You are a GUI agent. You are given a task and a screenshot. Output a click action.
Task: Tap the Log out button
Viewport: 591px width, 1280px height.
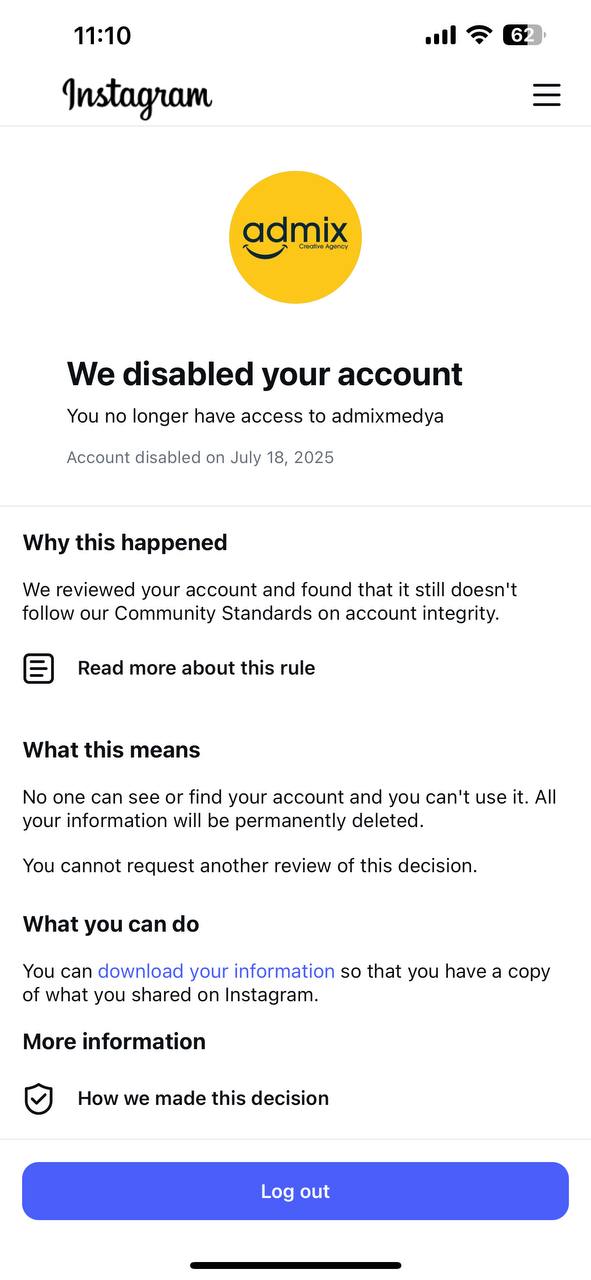pyautogui.click(x=295, y=1191)
